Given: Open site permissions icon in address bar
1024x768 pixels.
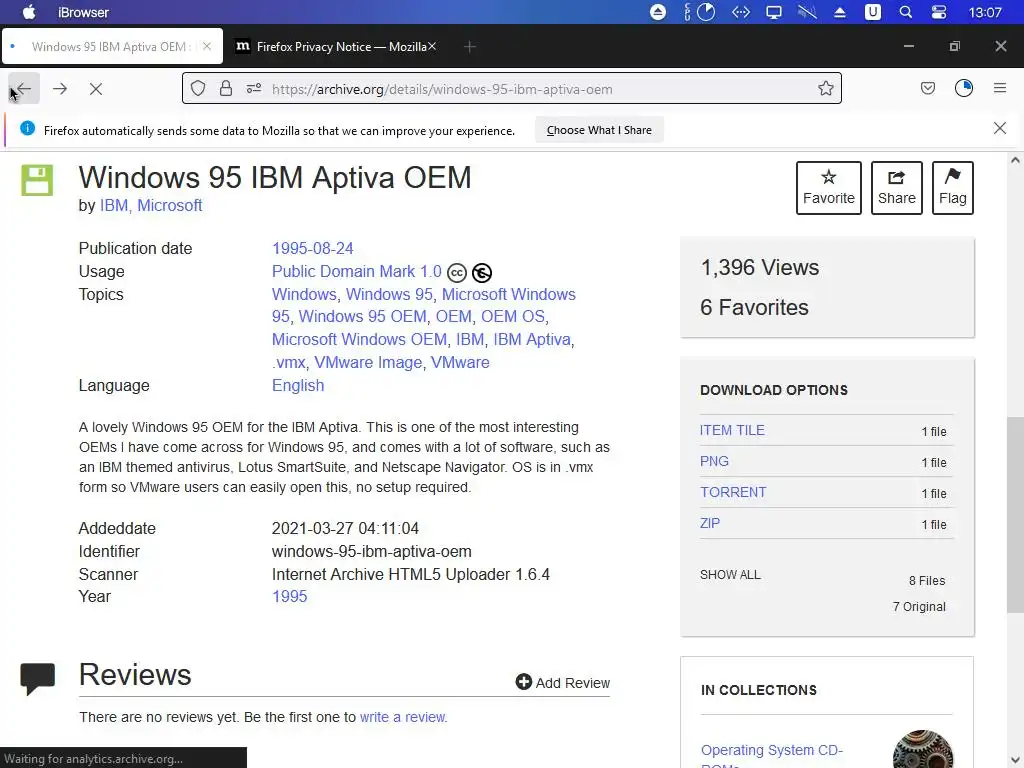Looking at the screenshot, I should pyautogui.click(x=254, y=88).
